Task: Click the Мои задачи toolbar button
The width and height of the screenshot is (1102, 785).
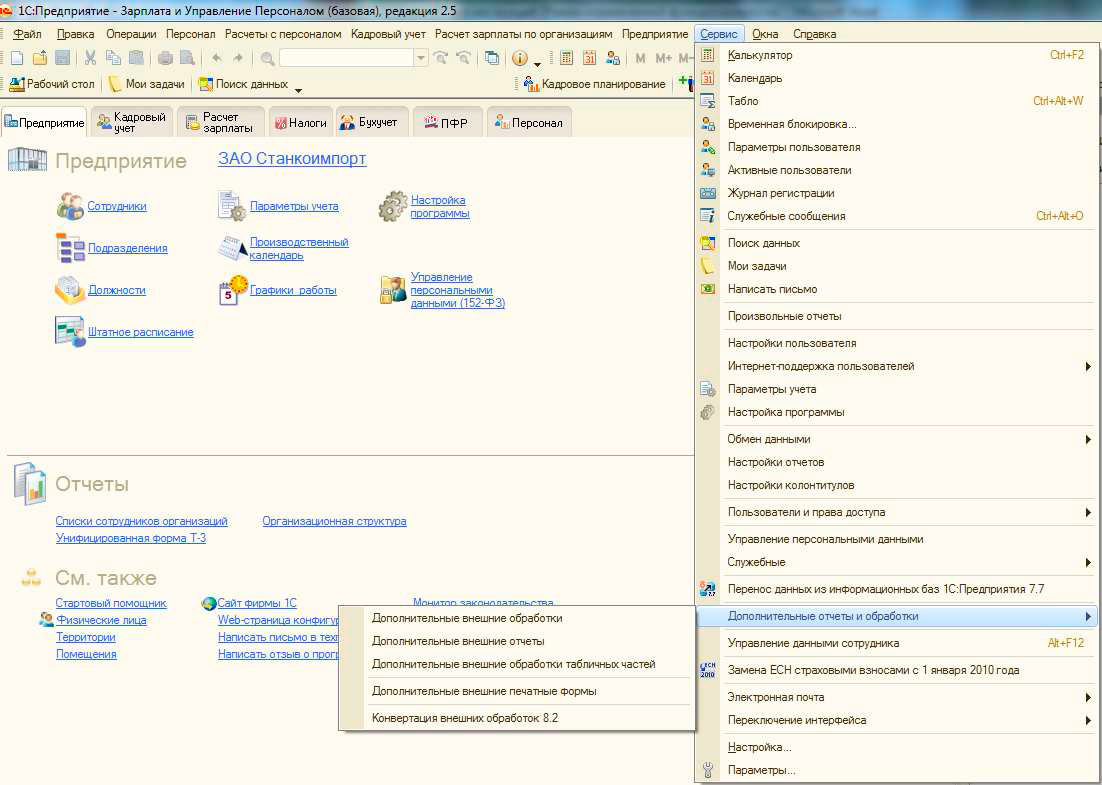Action: [x=147, y=84]
